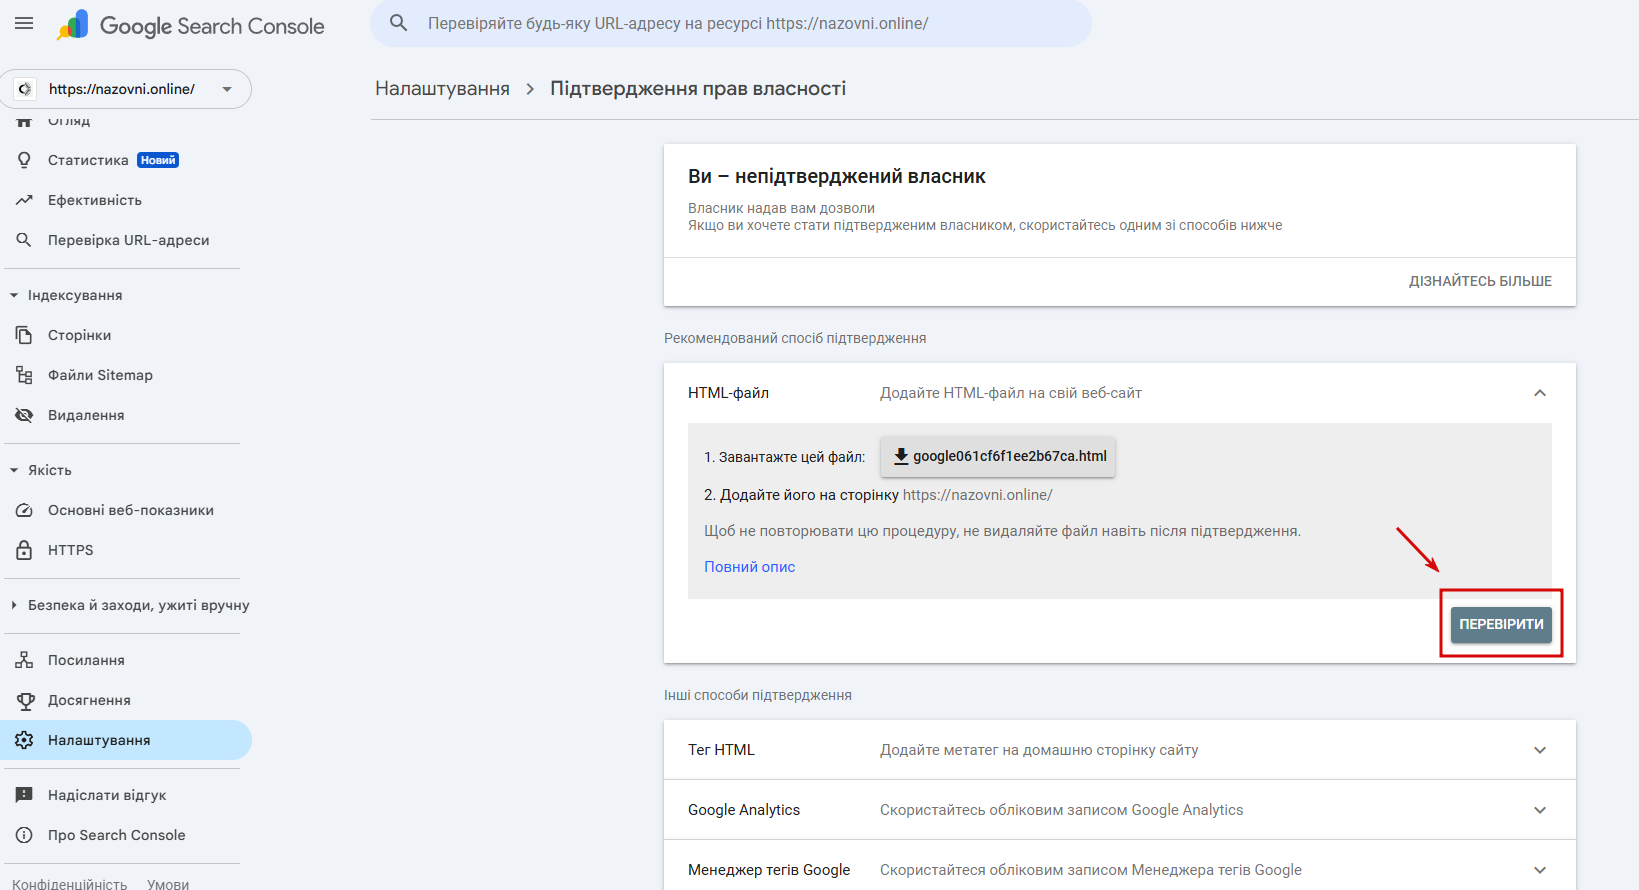The width and height of the screenshot is (1639, 890).
Task: Collapse the HTML-файл verification section
Action: coord(1540,393)
